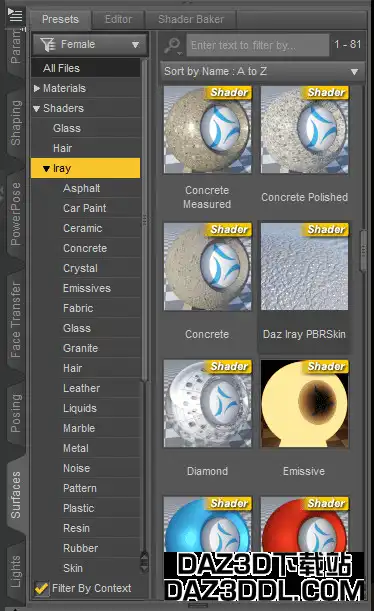Viewport: 374px width, 611px height.
Task: Click the 1 - 81 results counter
Action: 348,44
